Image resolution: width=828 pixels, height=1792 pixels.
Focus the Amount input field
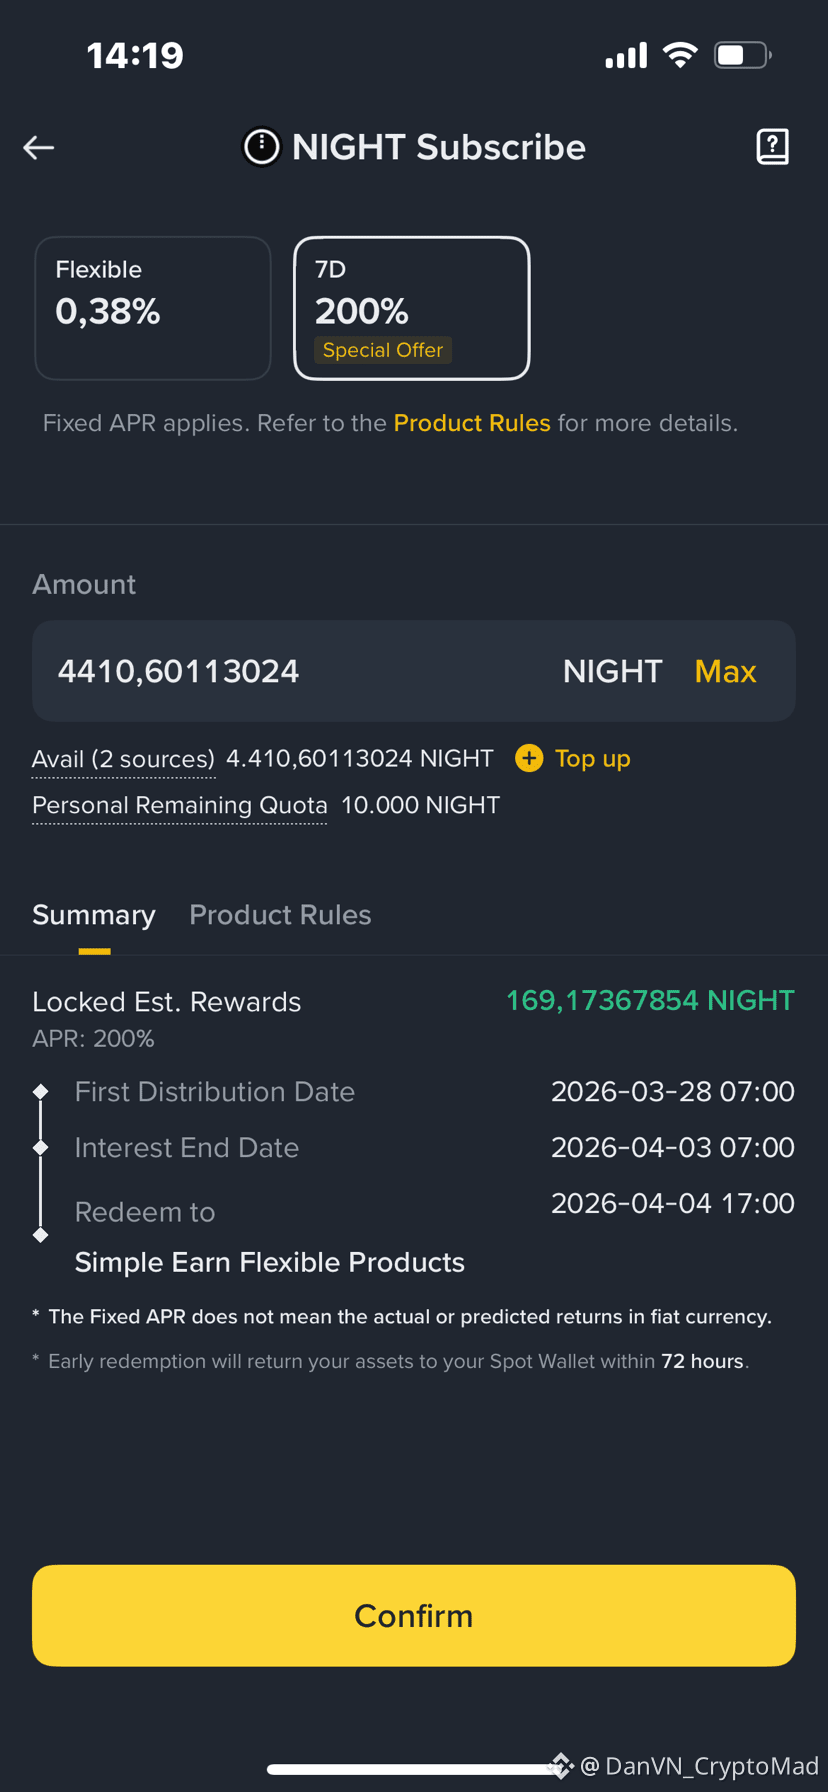coord(414,671)
